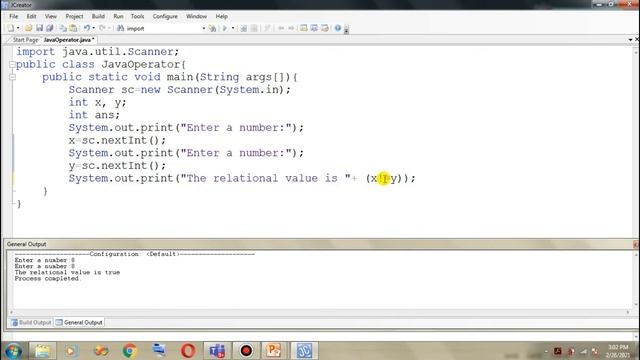The image size is (640, 360).
Task: Click the 'x=sc.nextInt();' line
Action: [x=117, y=140]
